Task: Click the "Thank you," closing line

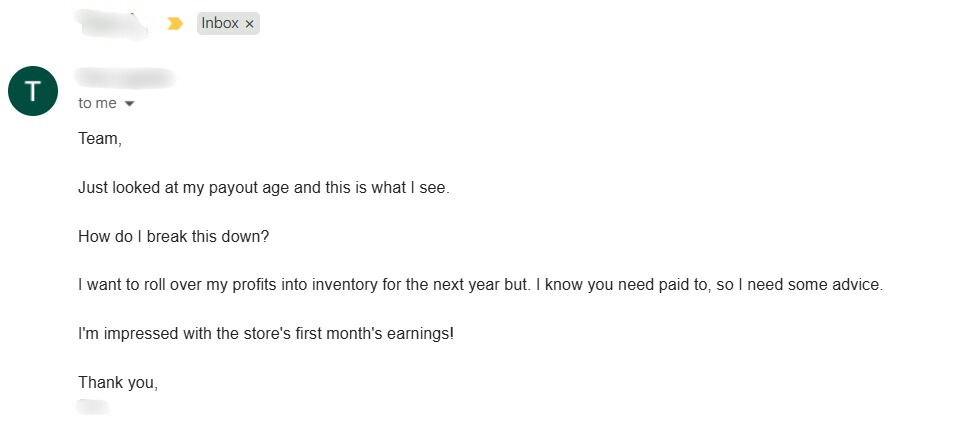Action: pos(118,383)
